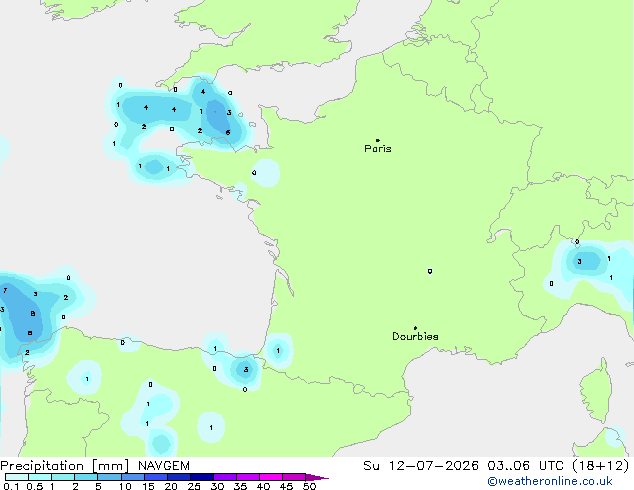Click the Dourbies city label
This screenshot has height=490, width=634.
(415, 336)
